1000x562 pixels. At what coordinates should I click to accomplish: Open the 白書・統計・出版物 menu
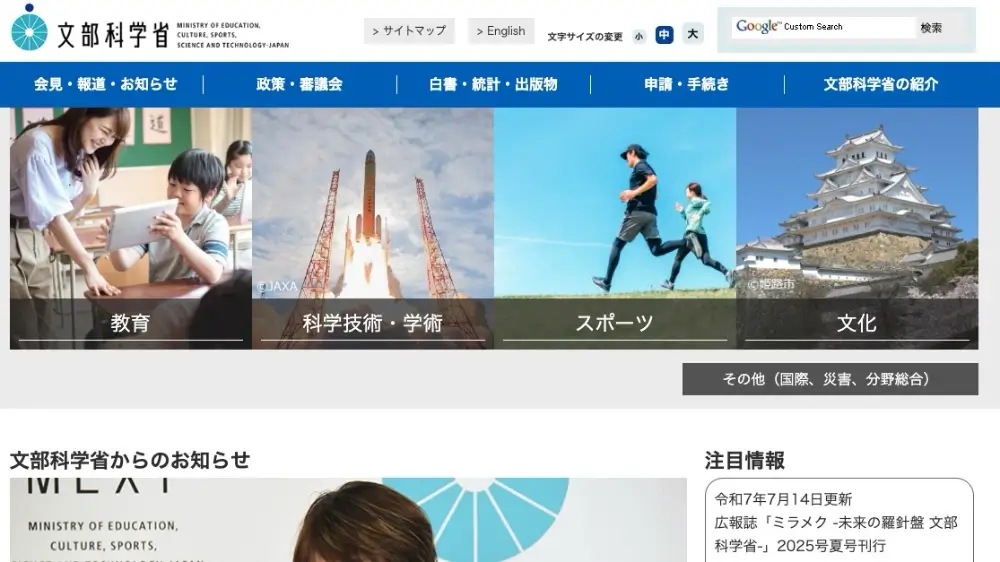(493, 84)
